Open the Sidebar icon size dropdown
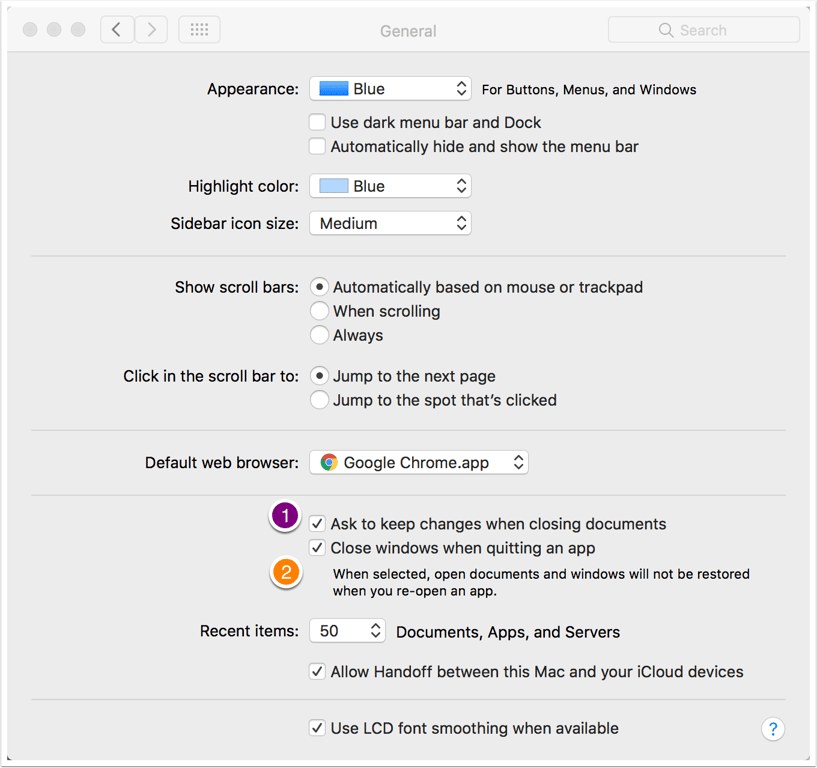Screen dimensions: 817x768 (x=390, y=224)
